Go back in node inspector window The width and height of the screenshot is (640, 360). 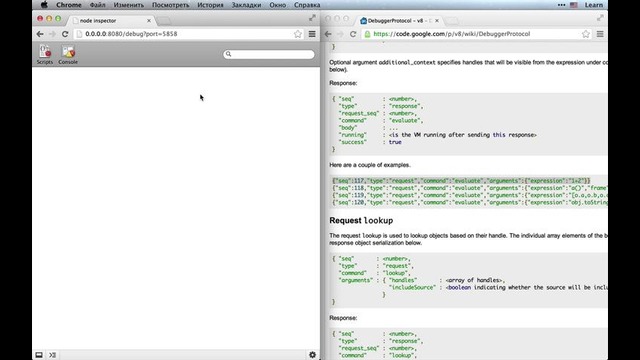click(40, 34)
